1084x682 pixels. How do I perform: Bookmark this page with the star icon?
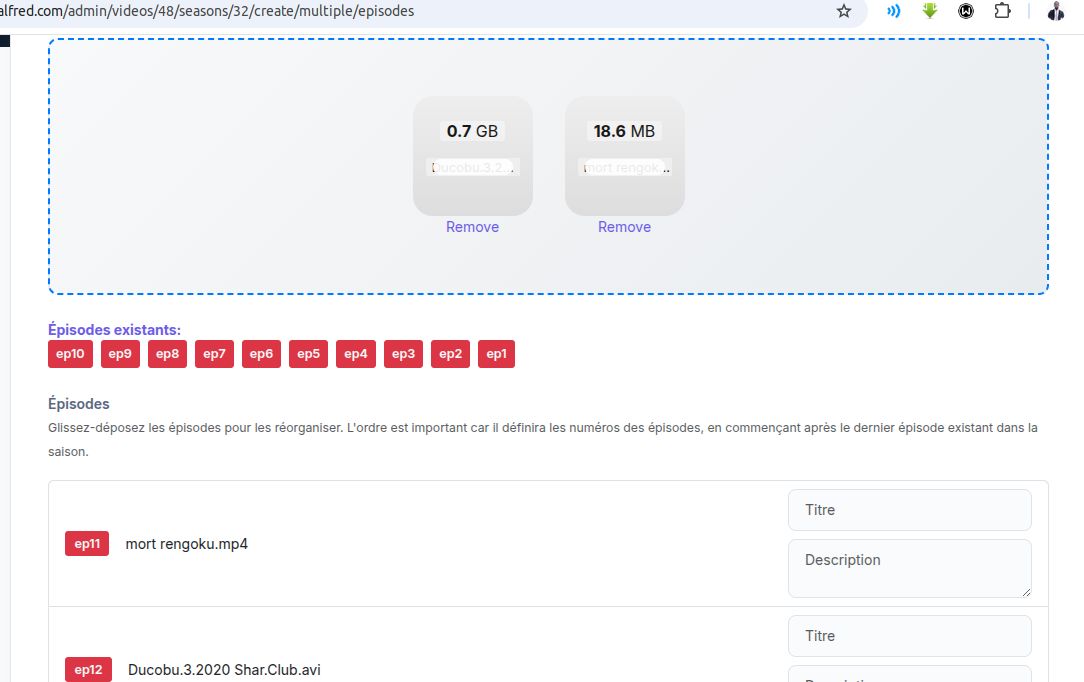tap(844, 12)
